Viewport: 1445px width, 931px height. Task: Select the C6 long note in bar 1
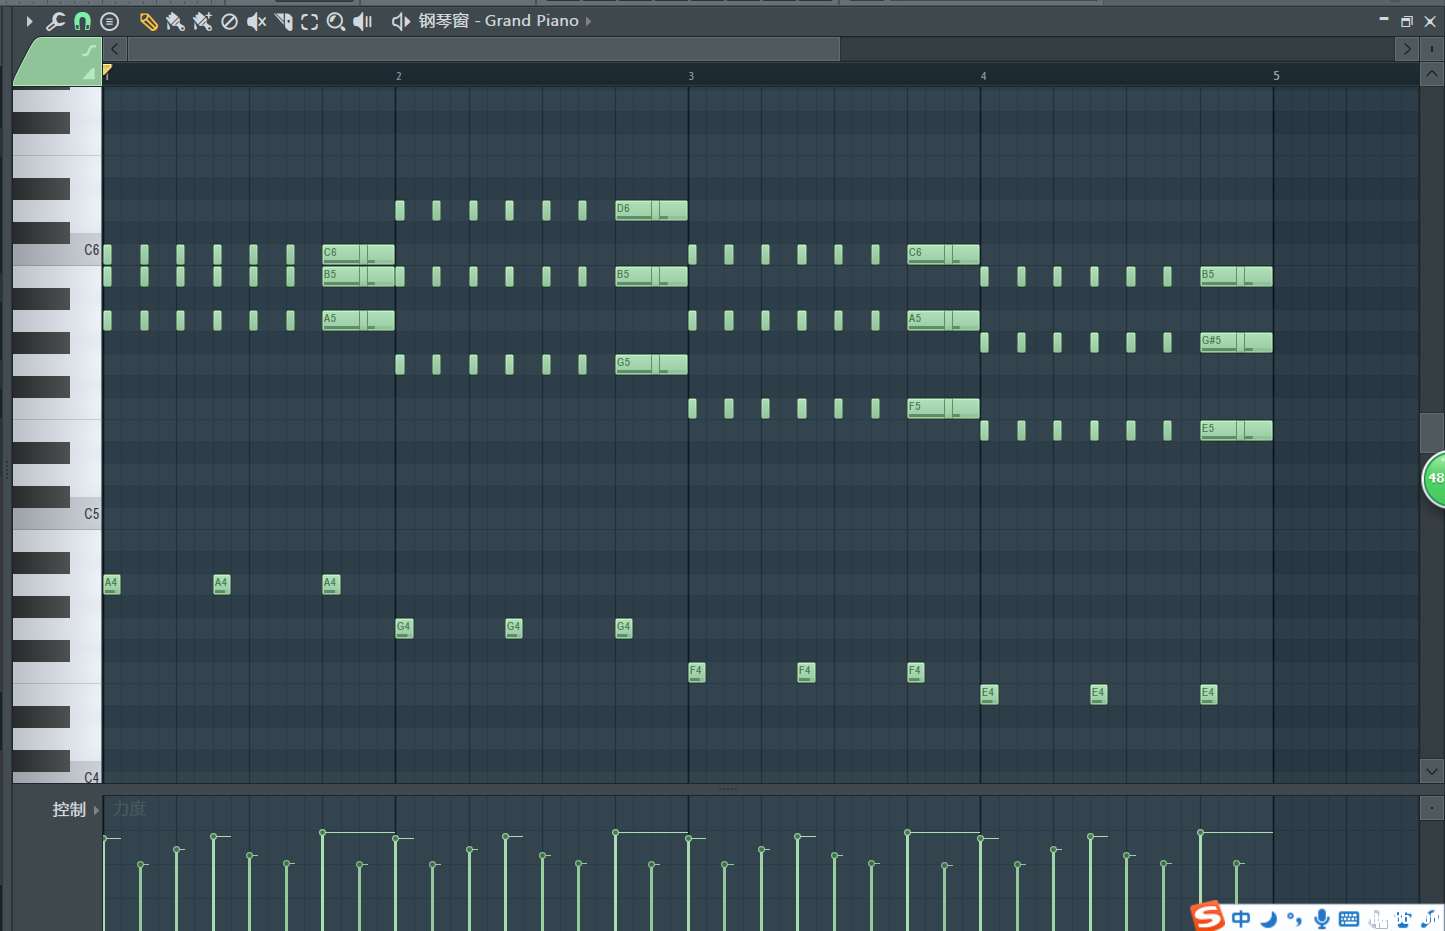(358, 254)
